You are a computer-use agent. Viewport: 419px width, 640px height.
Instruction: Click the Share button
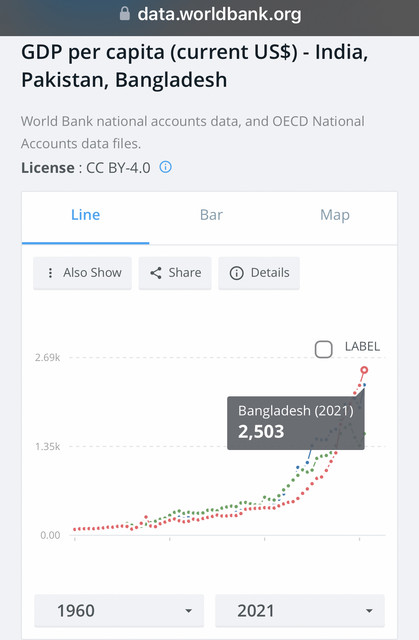pyautogui.click(x=175, y=273)
